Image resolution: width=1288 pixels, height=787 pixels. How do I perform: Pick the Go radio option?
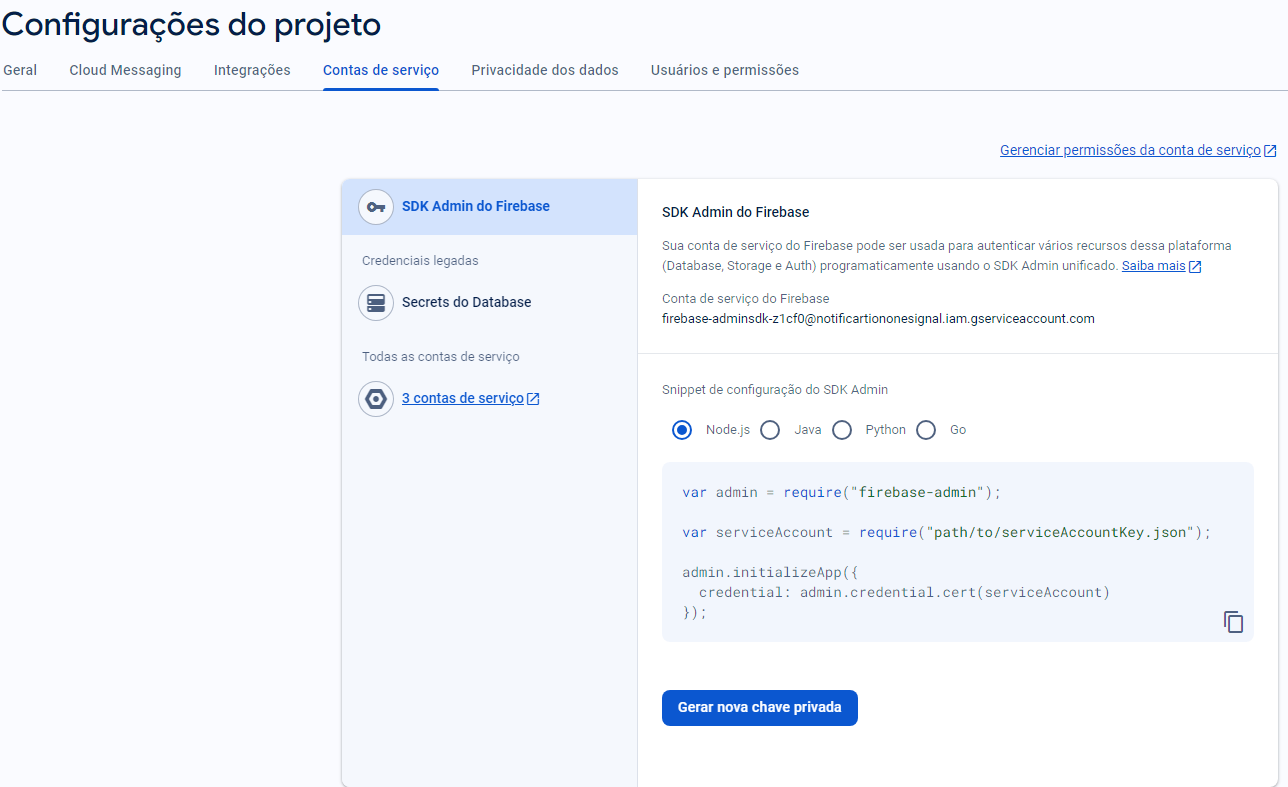coord(926,430)
